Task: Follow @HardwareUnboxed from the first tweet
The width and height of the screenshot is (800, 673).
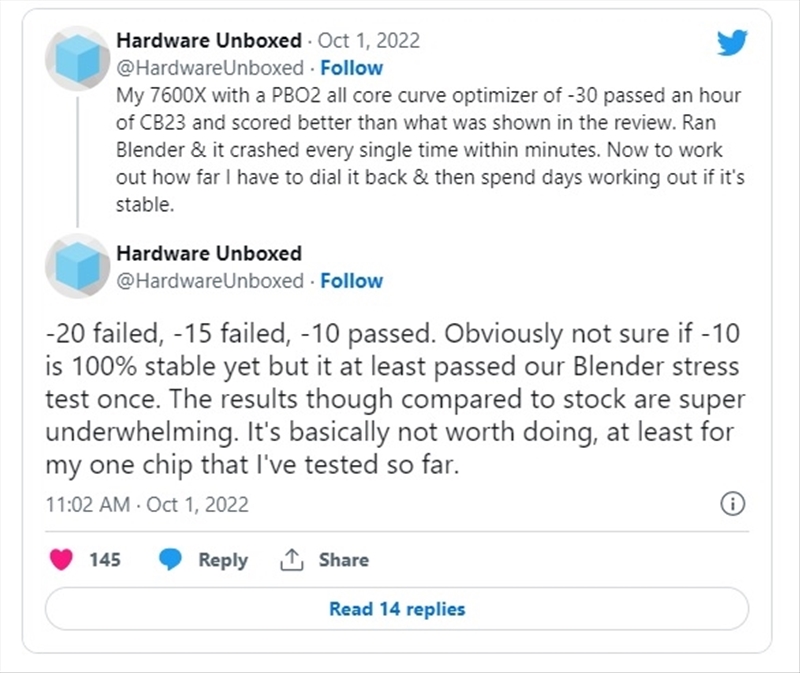Action: pyautogui.click(x=350, y=68)
